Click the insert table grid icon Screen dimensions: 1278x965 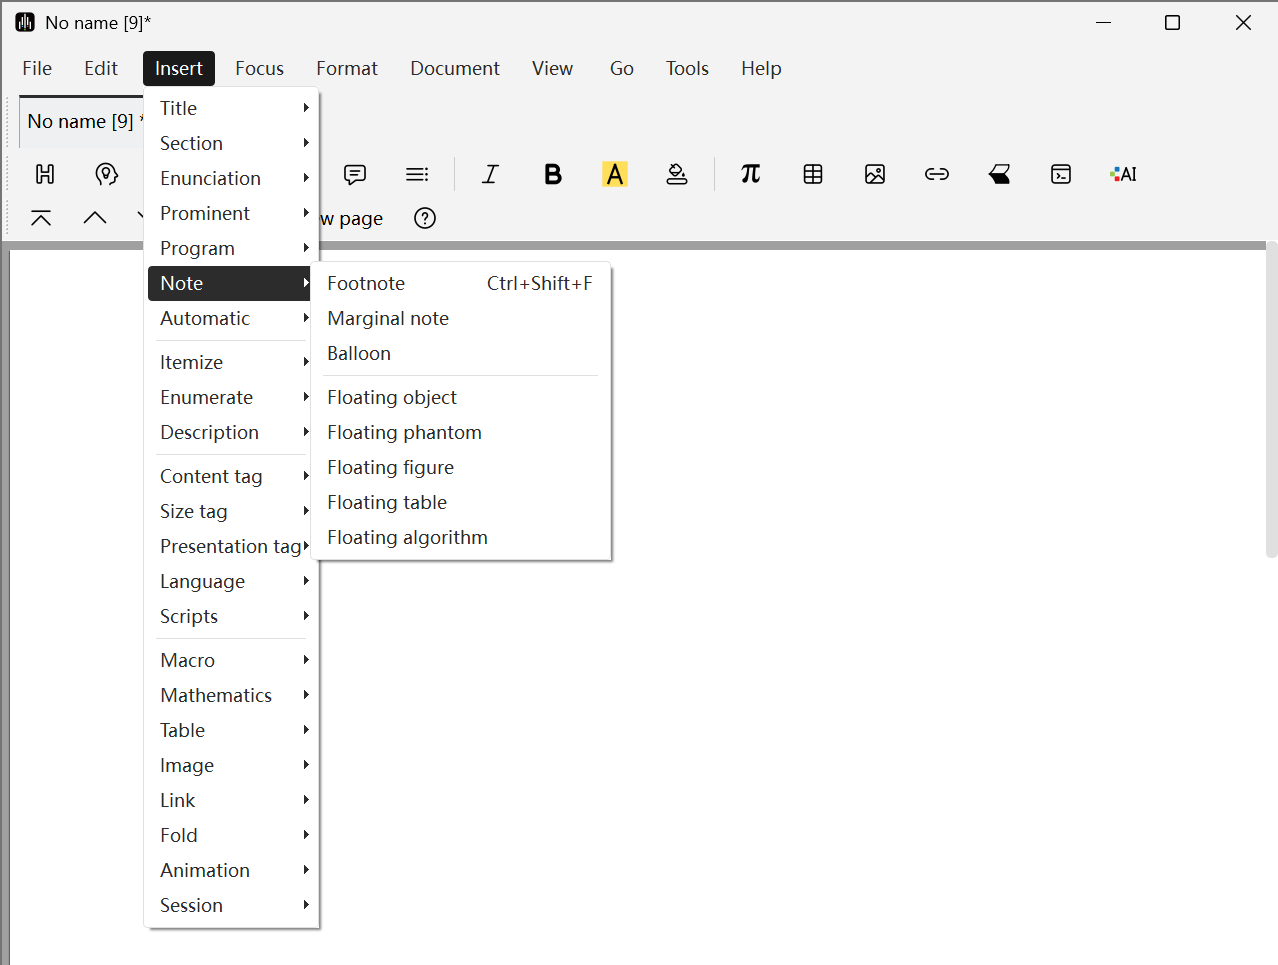coord(813,174)
